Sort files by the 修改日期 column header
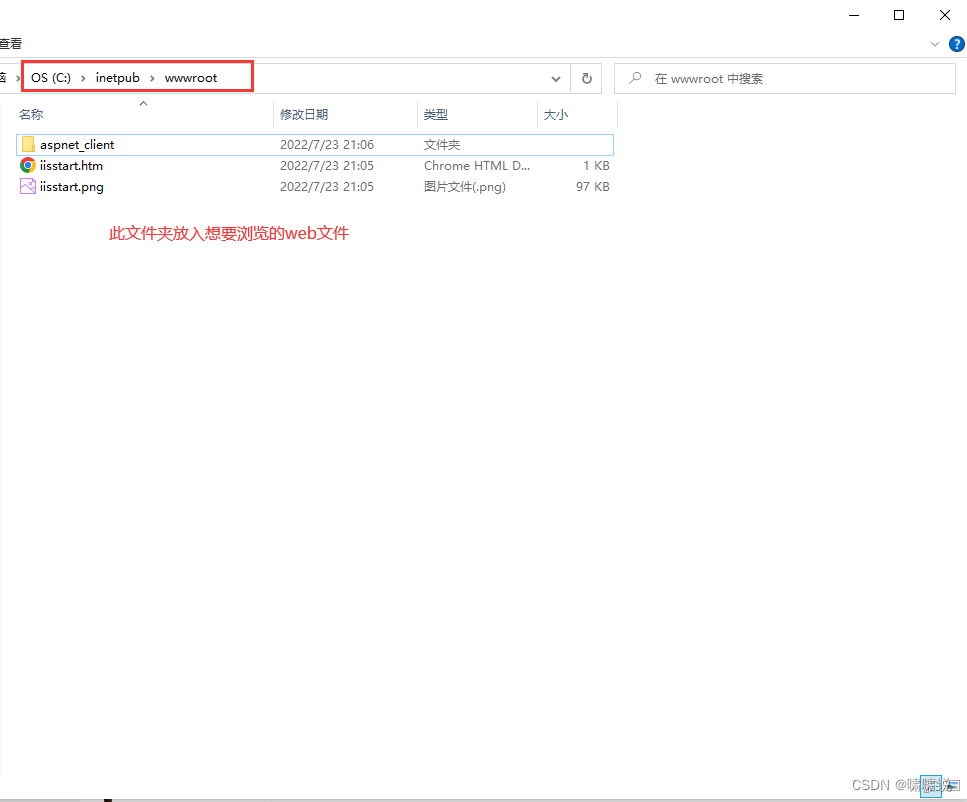Viewport: 967px width, 802px height. (304, 115)
